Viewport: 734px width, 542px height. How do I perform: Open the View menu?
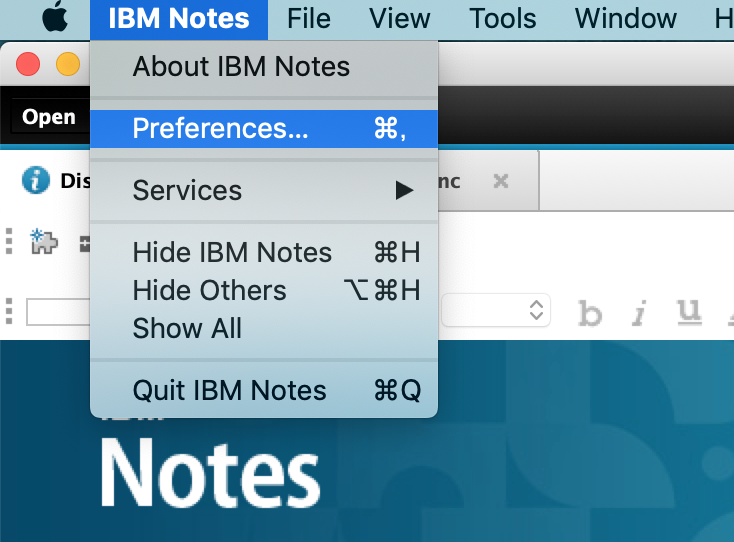pyautogui.click(x=399, y=19)
